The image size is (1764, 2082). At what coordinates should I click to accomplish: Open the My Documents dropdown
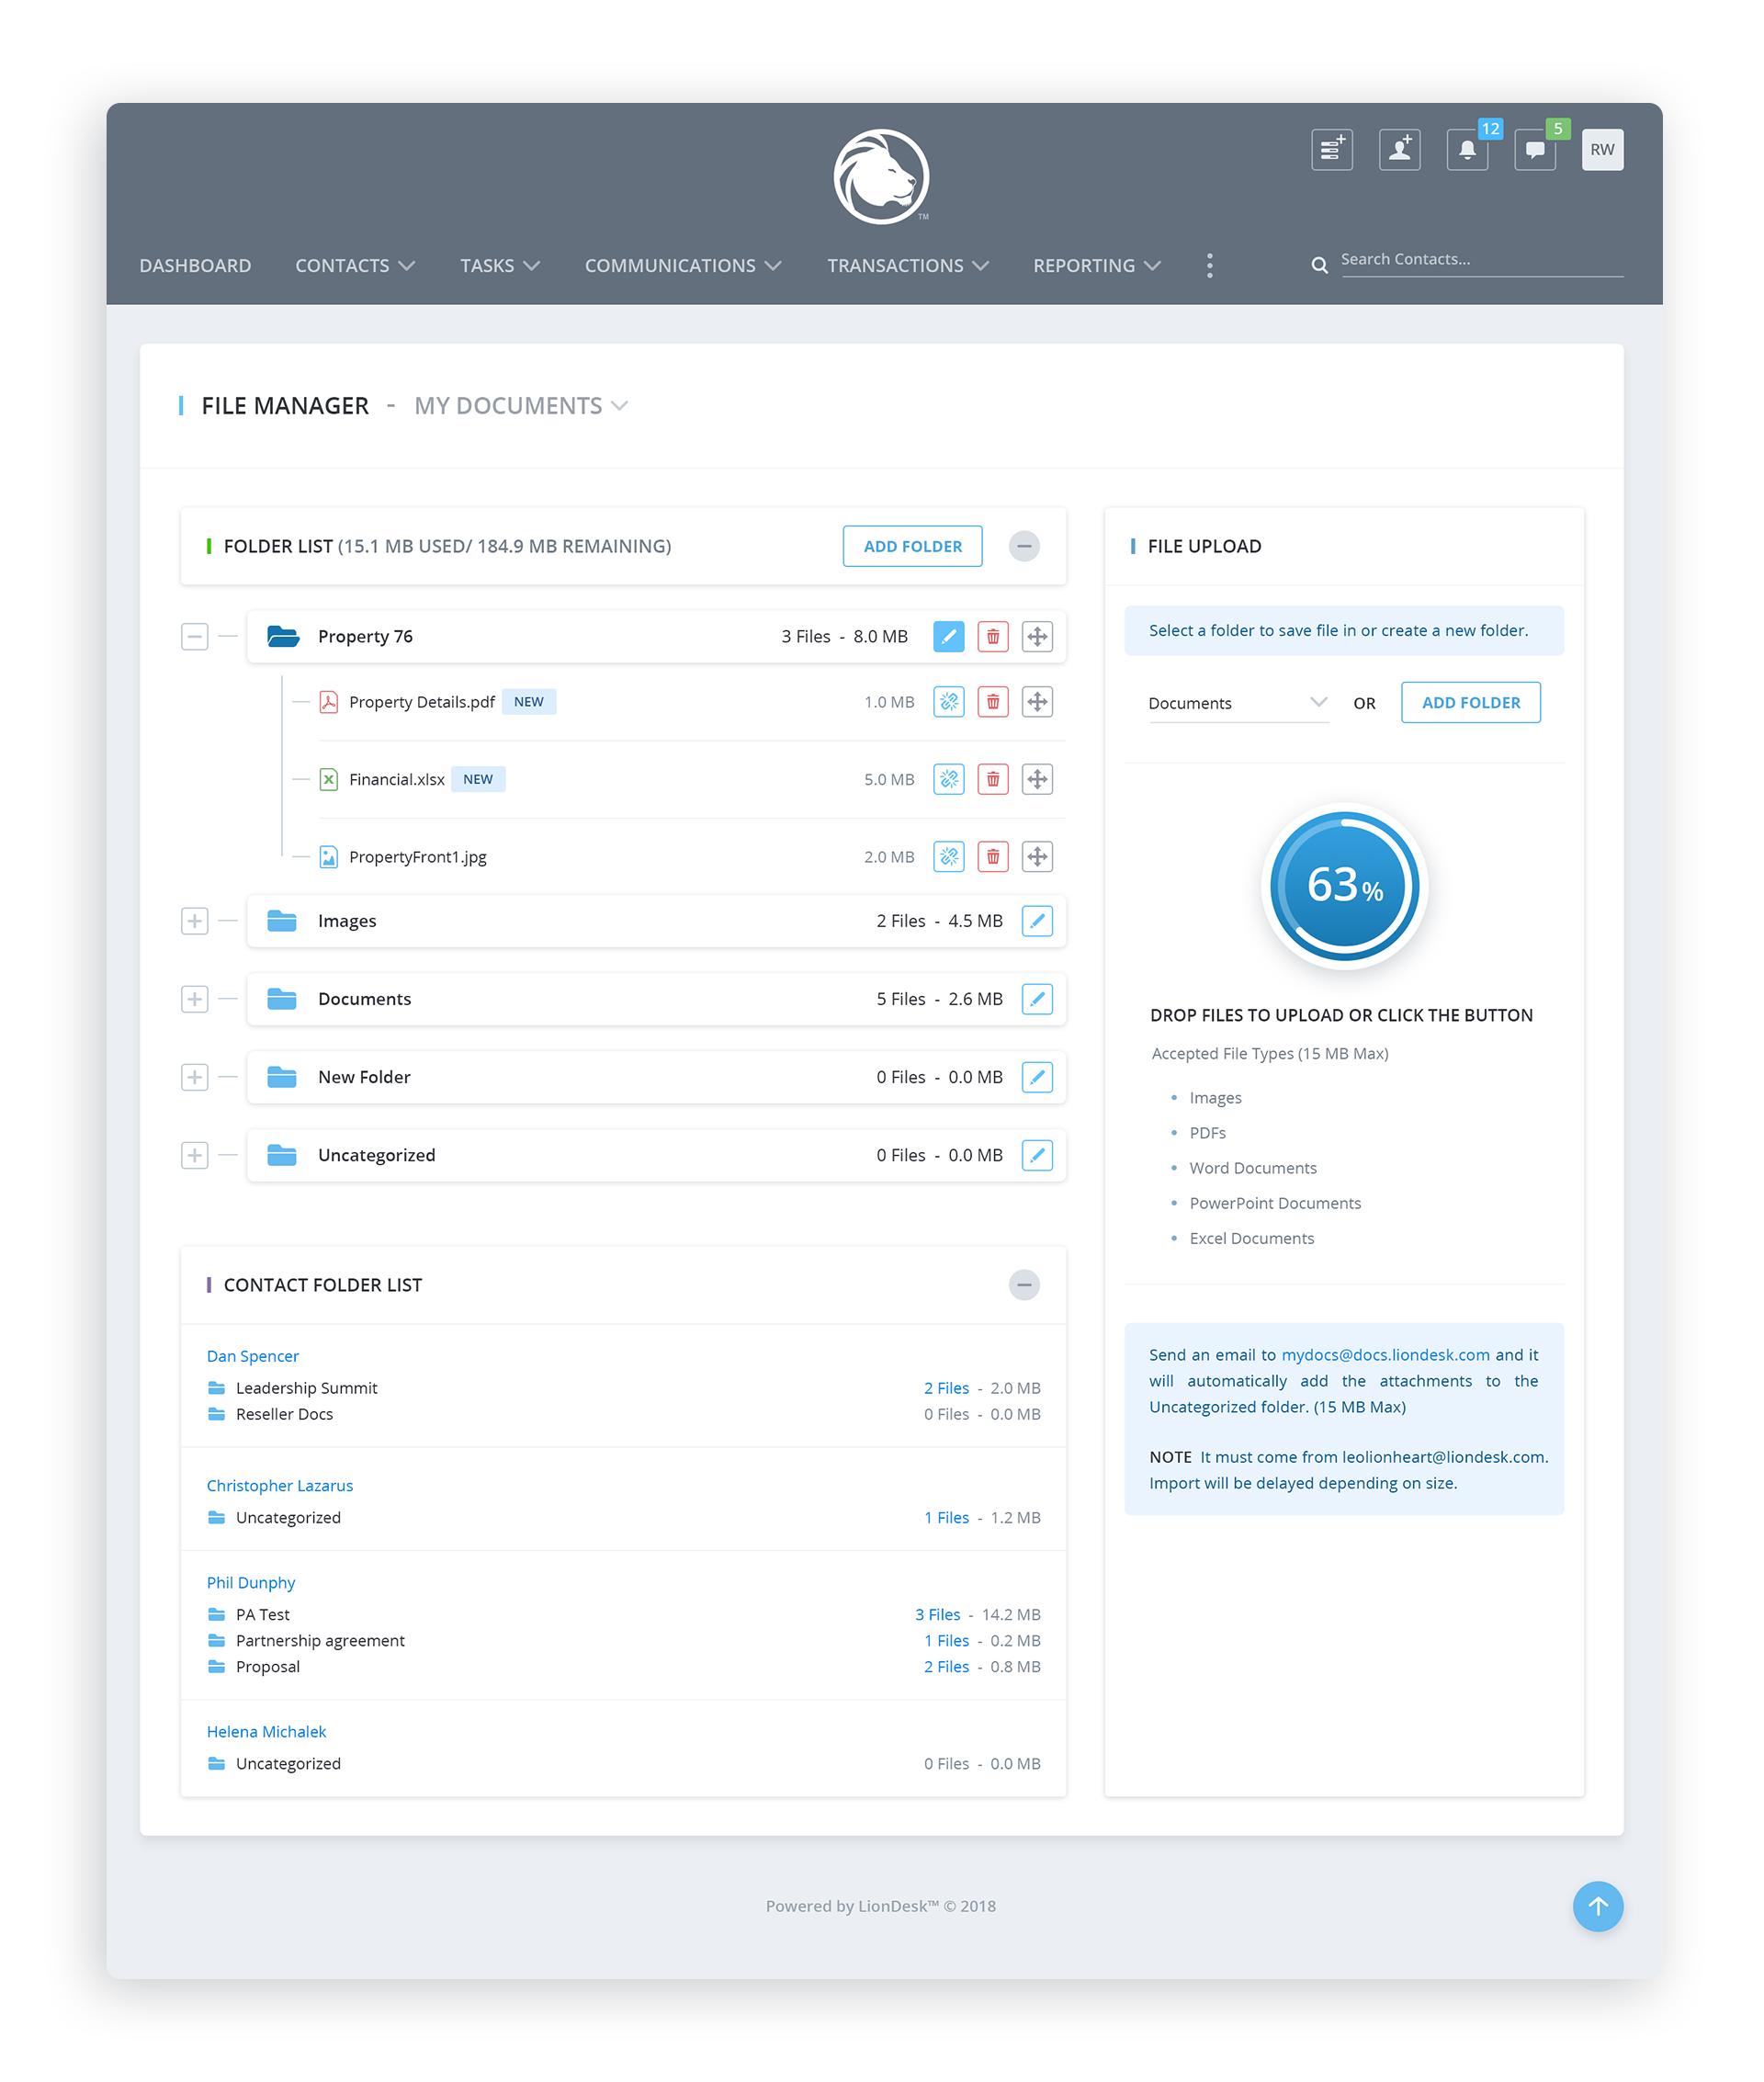[521, 406]
